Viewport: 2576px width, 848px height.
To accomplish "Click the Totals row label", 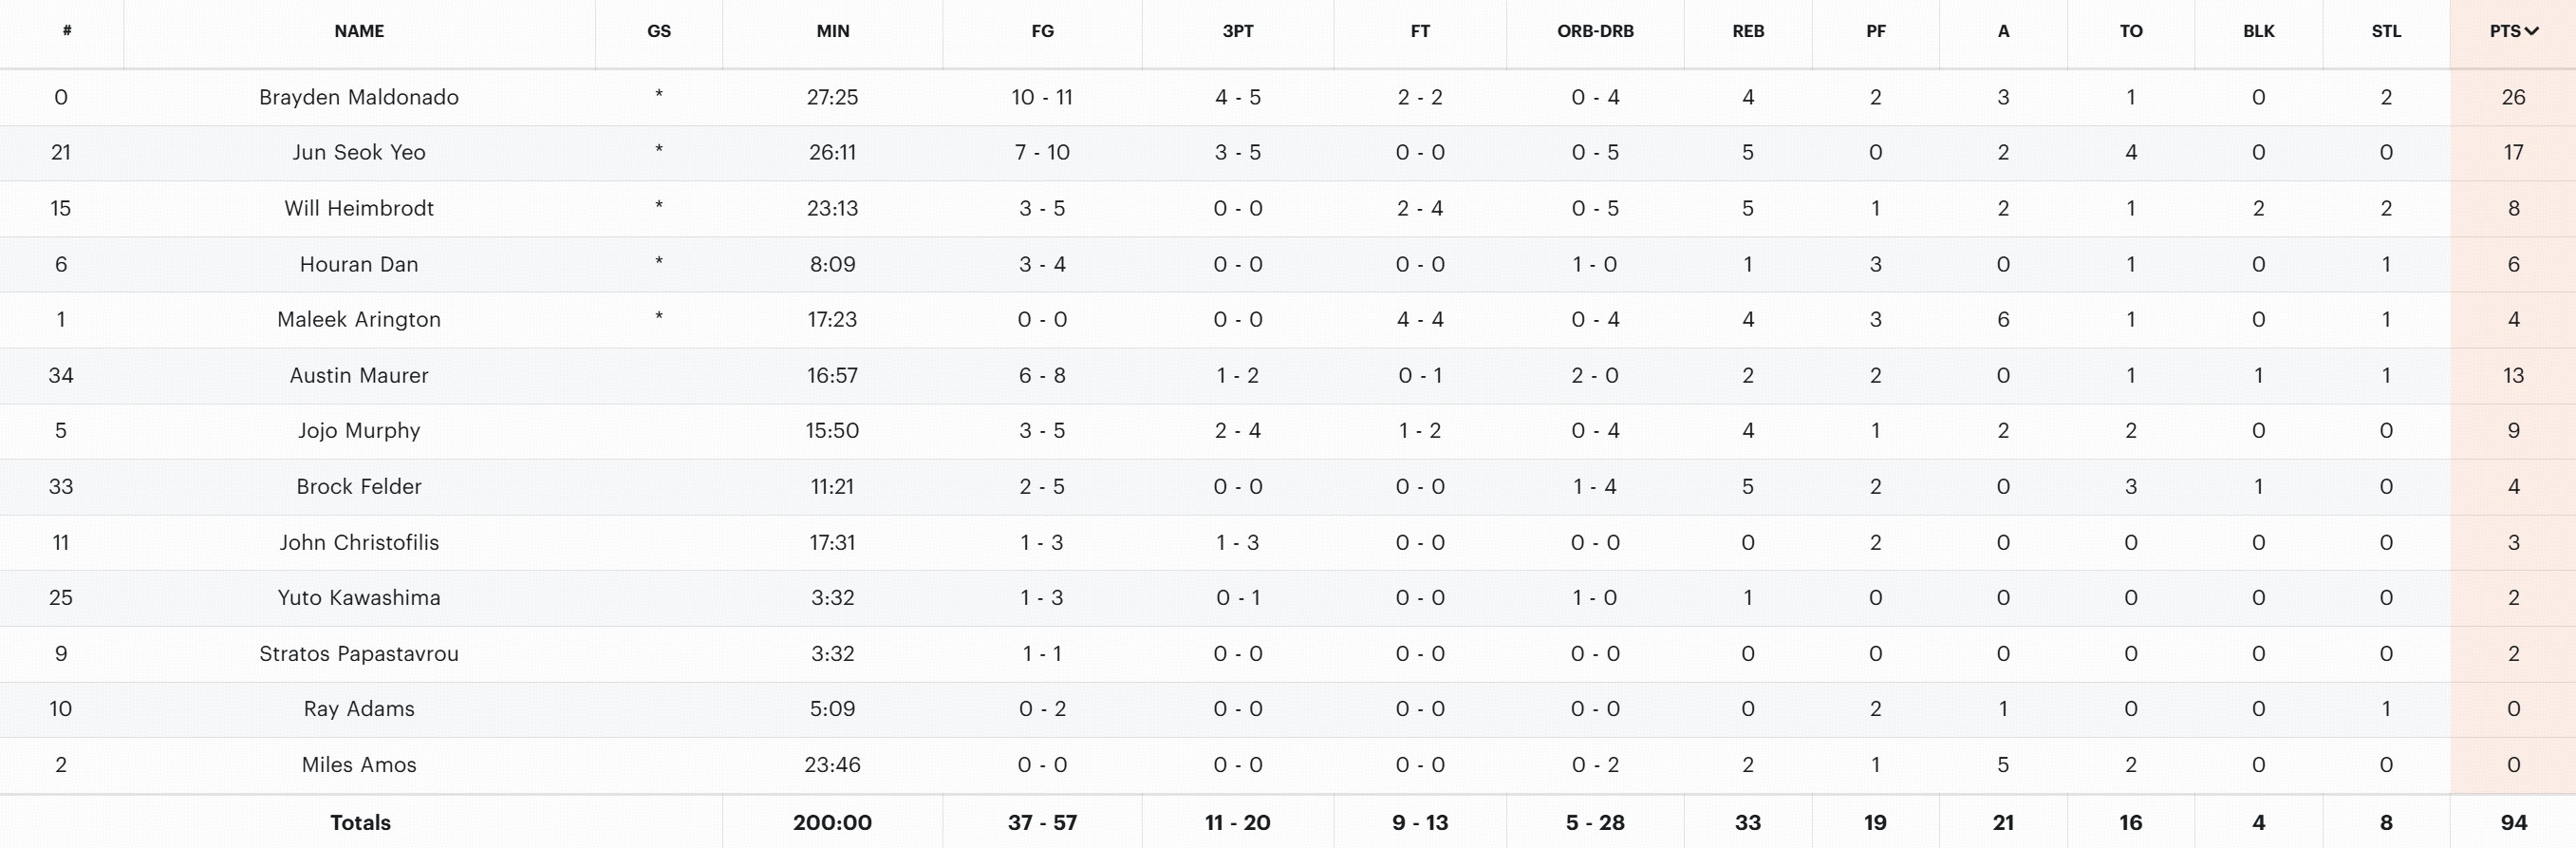I will (360, 822).
